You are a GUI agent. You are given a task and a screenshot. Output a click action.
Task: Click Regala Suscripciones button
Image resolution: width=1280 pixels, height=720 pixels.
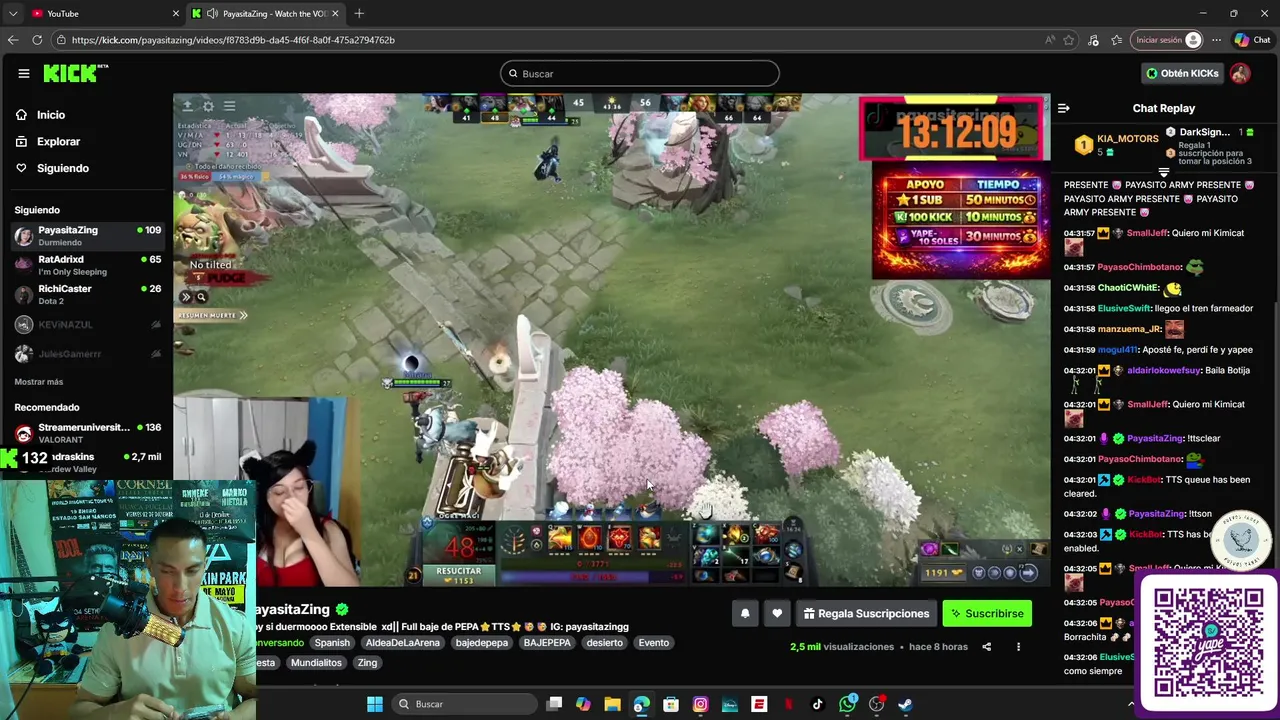(x=866, y=614)
